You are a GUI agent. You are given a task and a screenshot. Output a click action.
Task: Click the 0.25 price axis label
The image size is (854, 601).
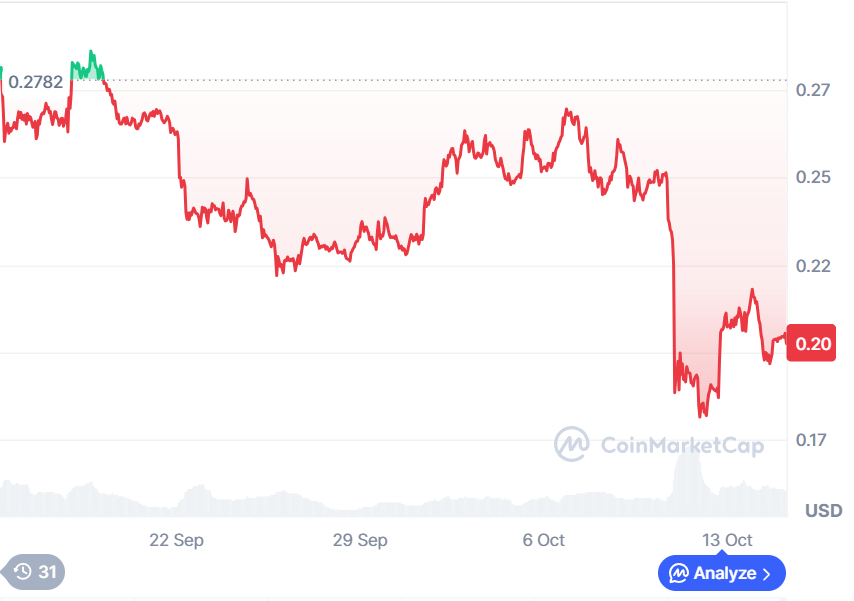click(813, 178)
